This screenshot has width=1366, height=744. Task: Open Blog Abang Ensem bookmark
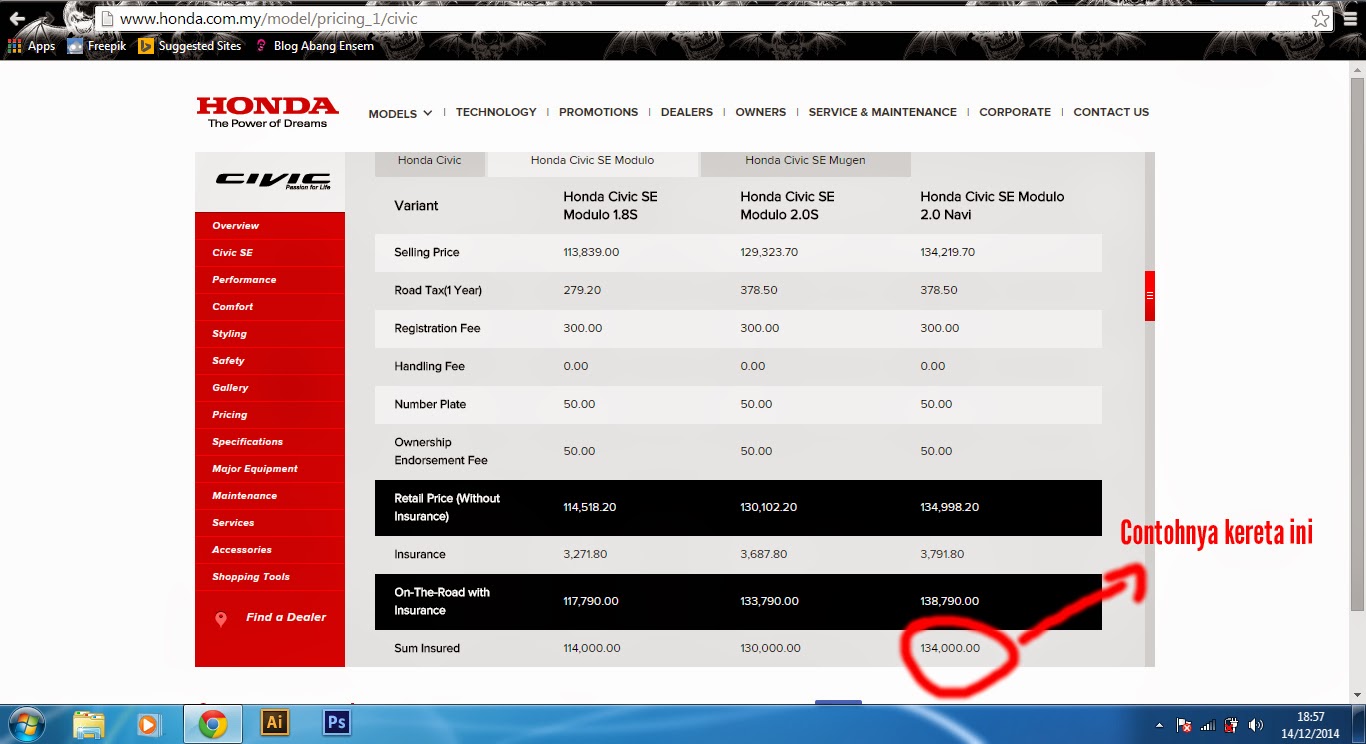(315, 46)
